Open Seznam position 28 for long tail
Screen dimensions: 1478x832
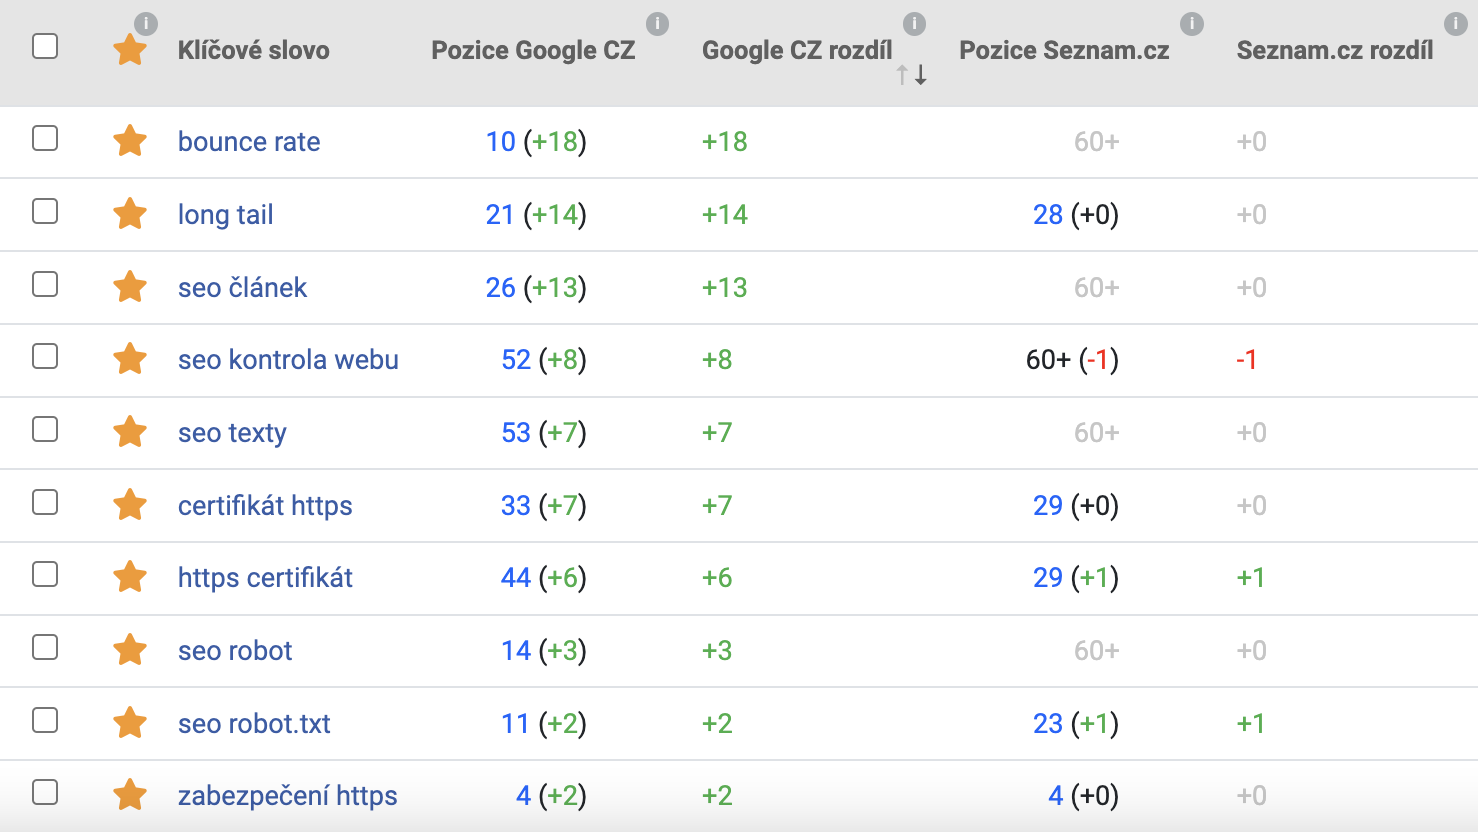tap(1048, 215)
